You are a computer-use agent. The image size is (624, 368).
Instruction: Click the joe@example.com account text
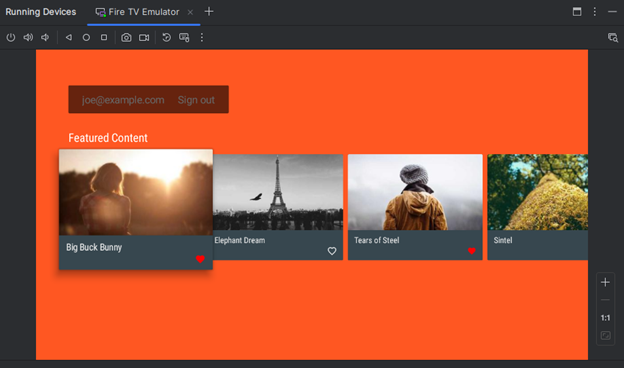123,100
